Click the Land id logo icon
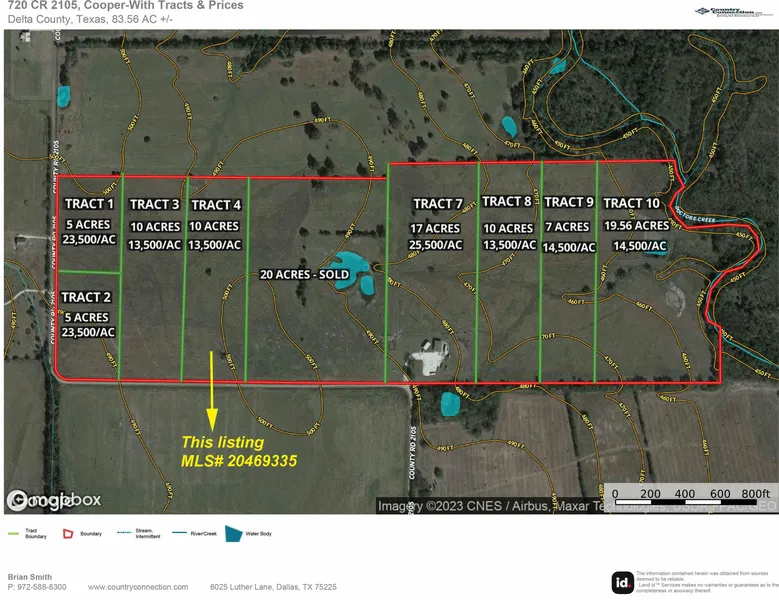This screenshot has height=600, width=779. tap(620, 581)
